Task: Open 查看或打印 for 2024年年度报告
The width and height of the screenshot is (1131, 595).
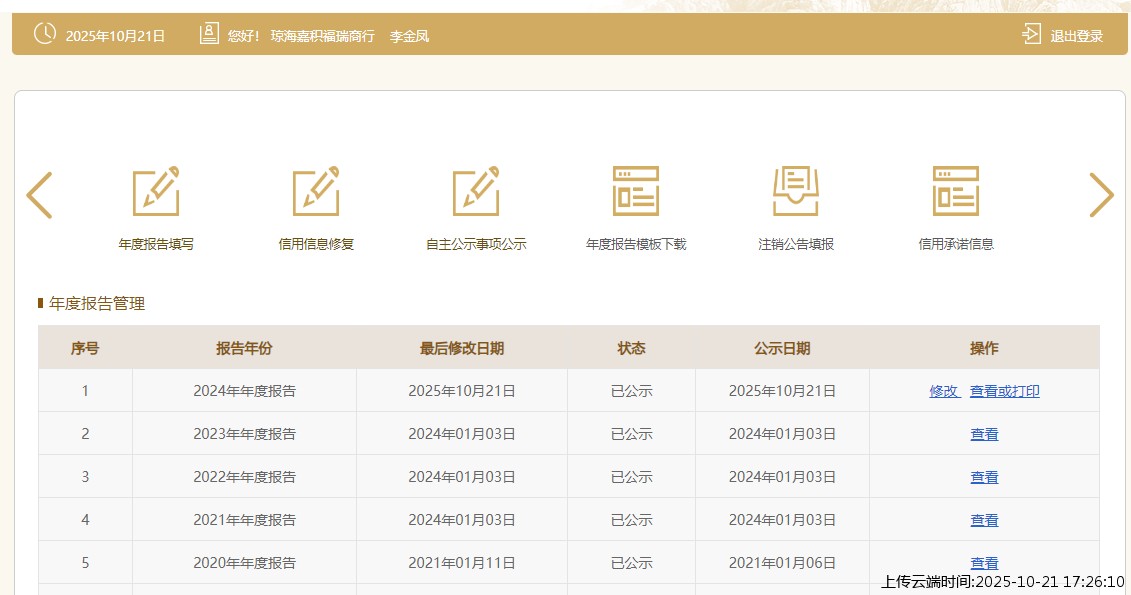Action: (1004, 391)
